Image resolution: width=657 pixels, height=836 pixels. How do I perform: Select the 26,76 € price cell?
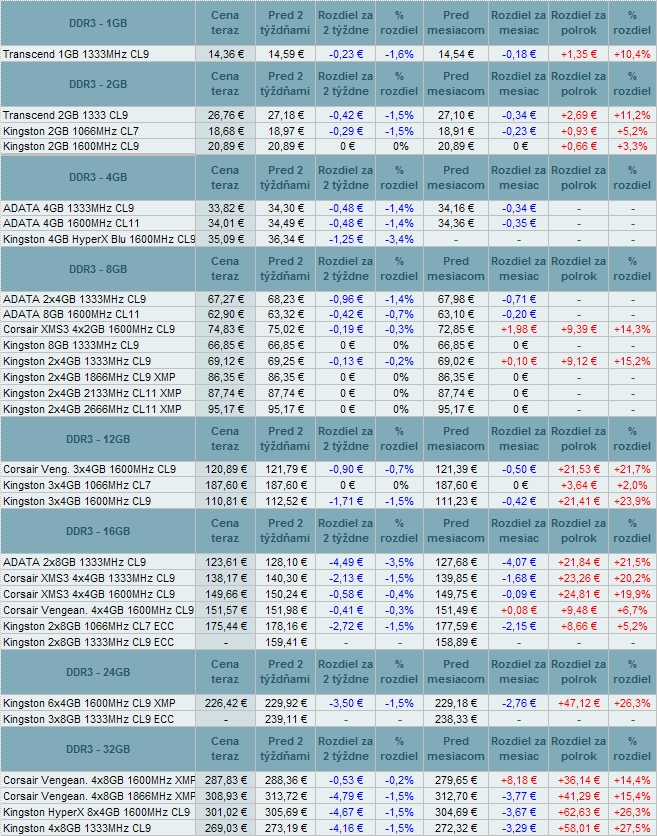pos(225,115)
